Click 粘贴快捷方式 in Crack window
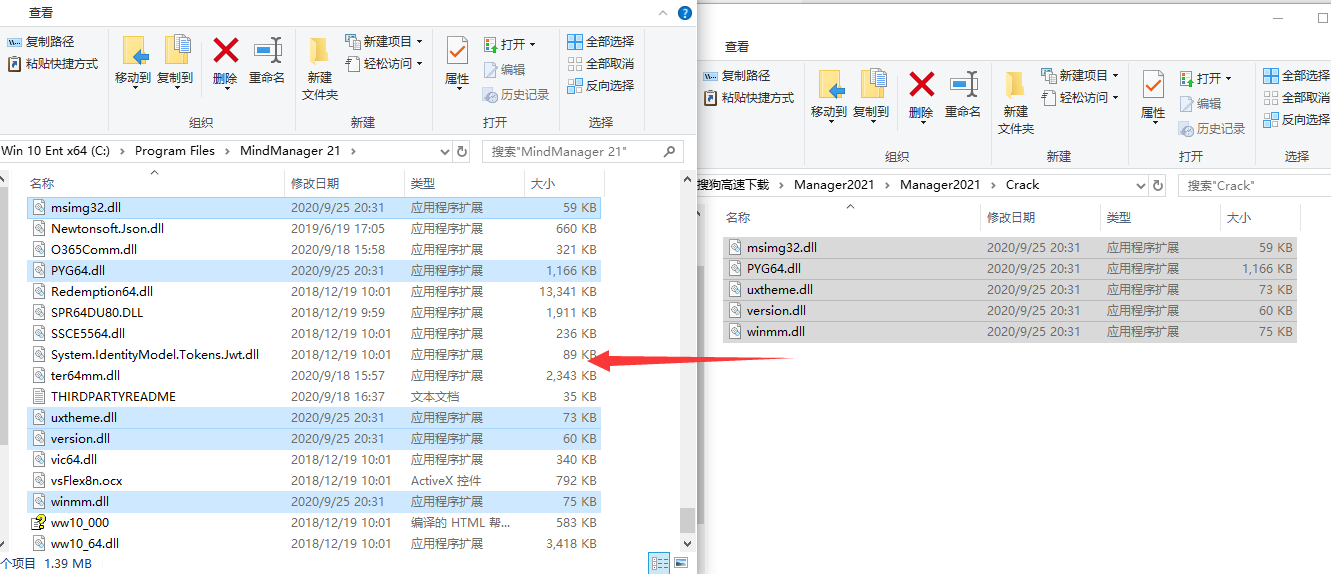The width and height of the screenshot is (1331, 574). (x=749, y=98)
